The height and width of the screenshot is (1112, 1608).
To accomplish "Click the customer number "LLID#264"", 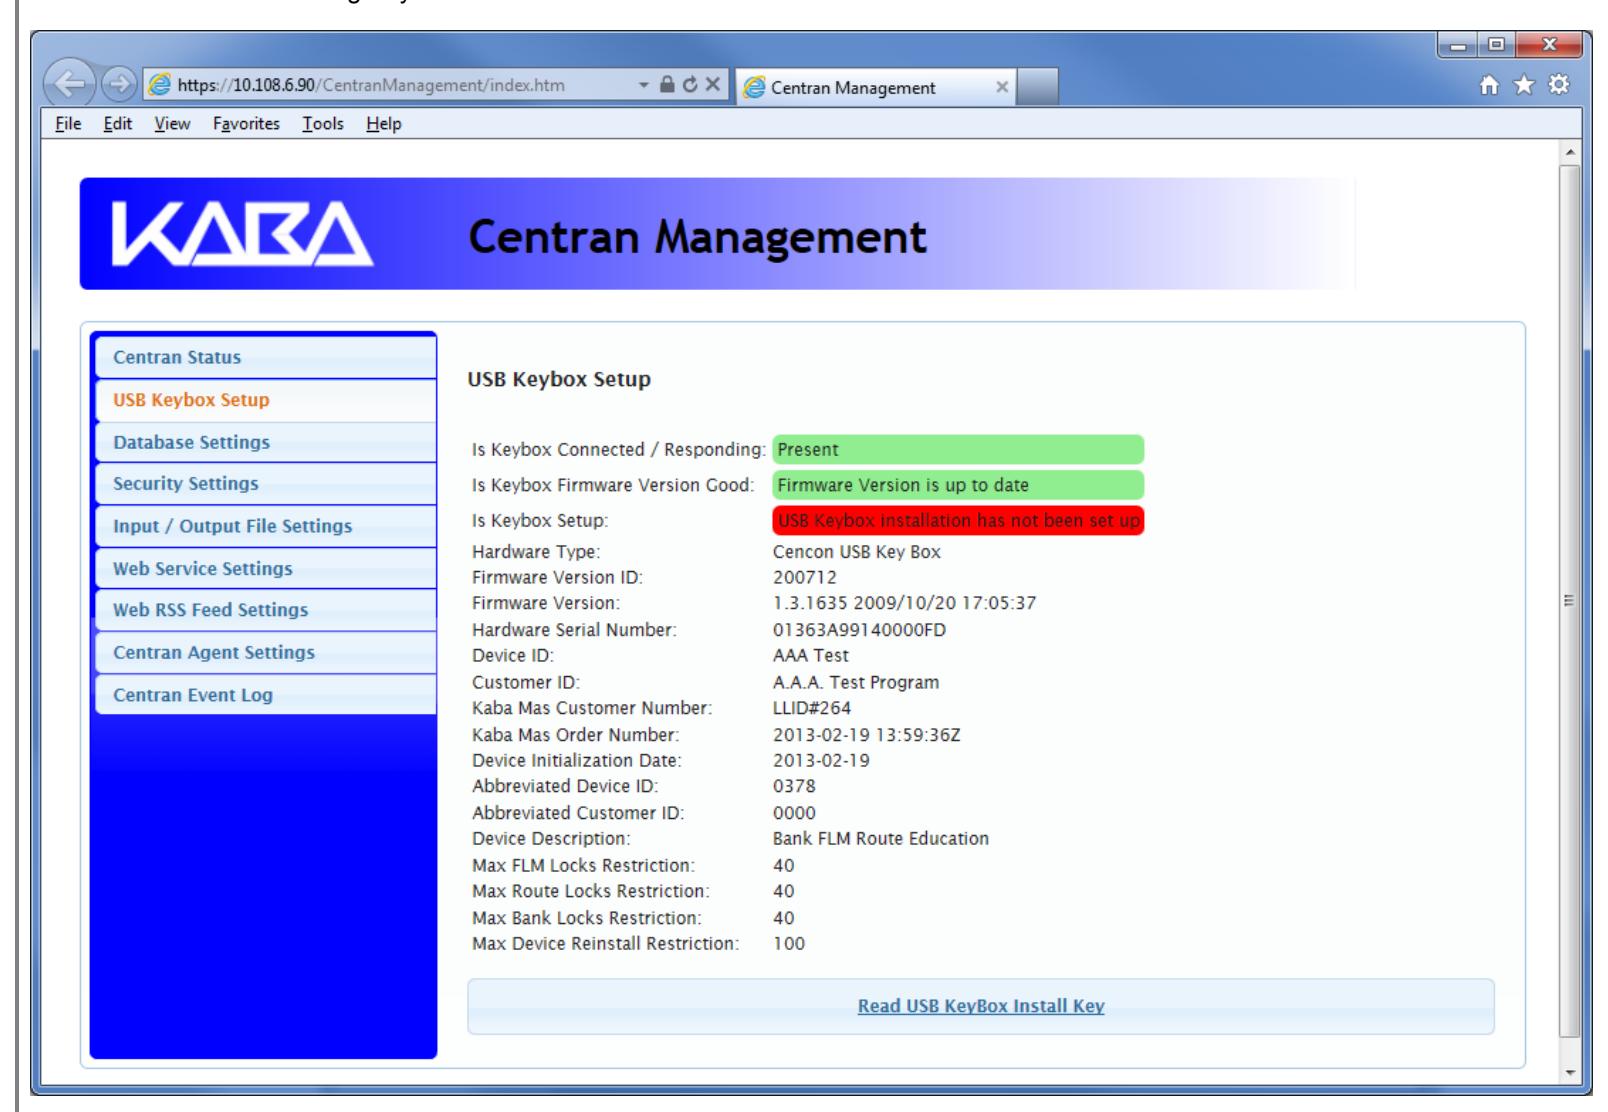I will click(812, 709).
